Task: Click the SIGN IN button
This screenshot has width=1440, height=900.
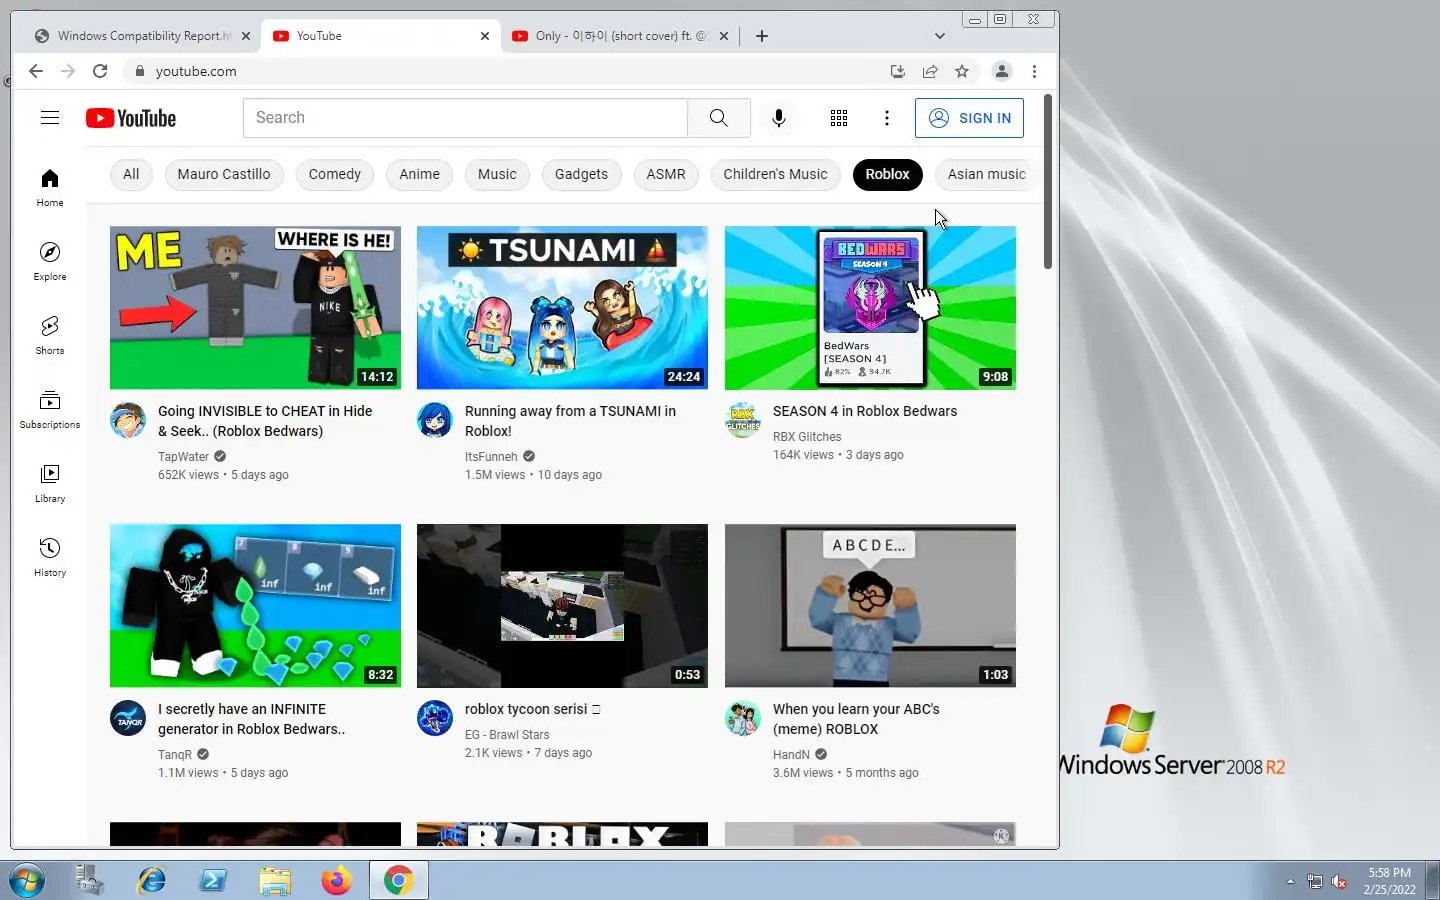Action: tap(969, 118)
